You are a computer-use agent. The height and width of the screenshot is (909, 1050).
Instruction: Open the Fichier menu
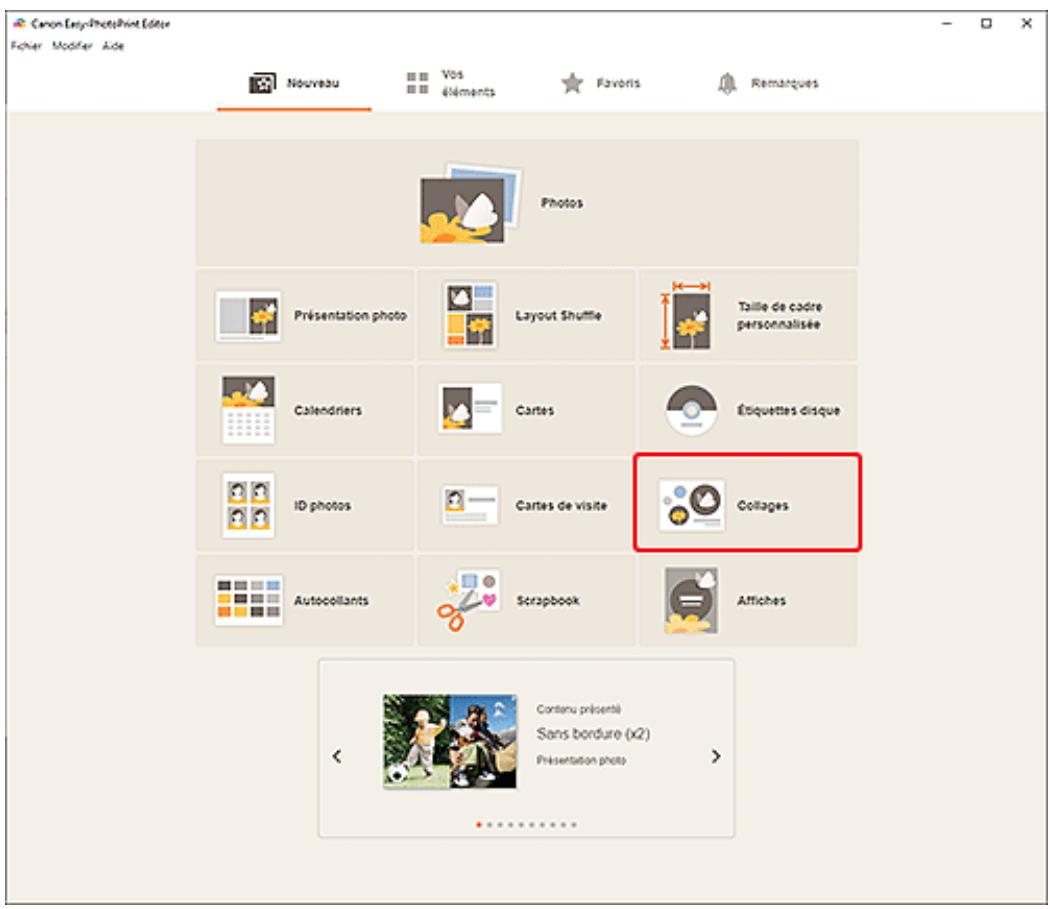(x=26, y=46)
